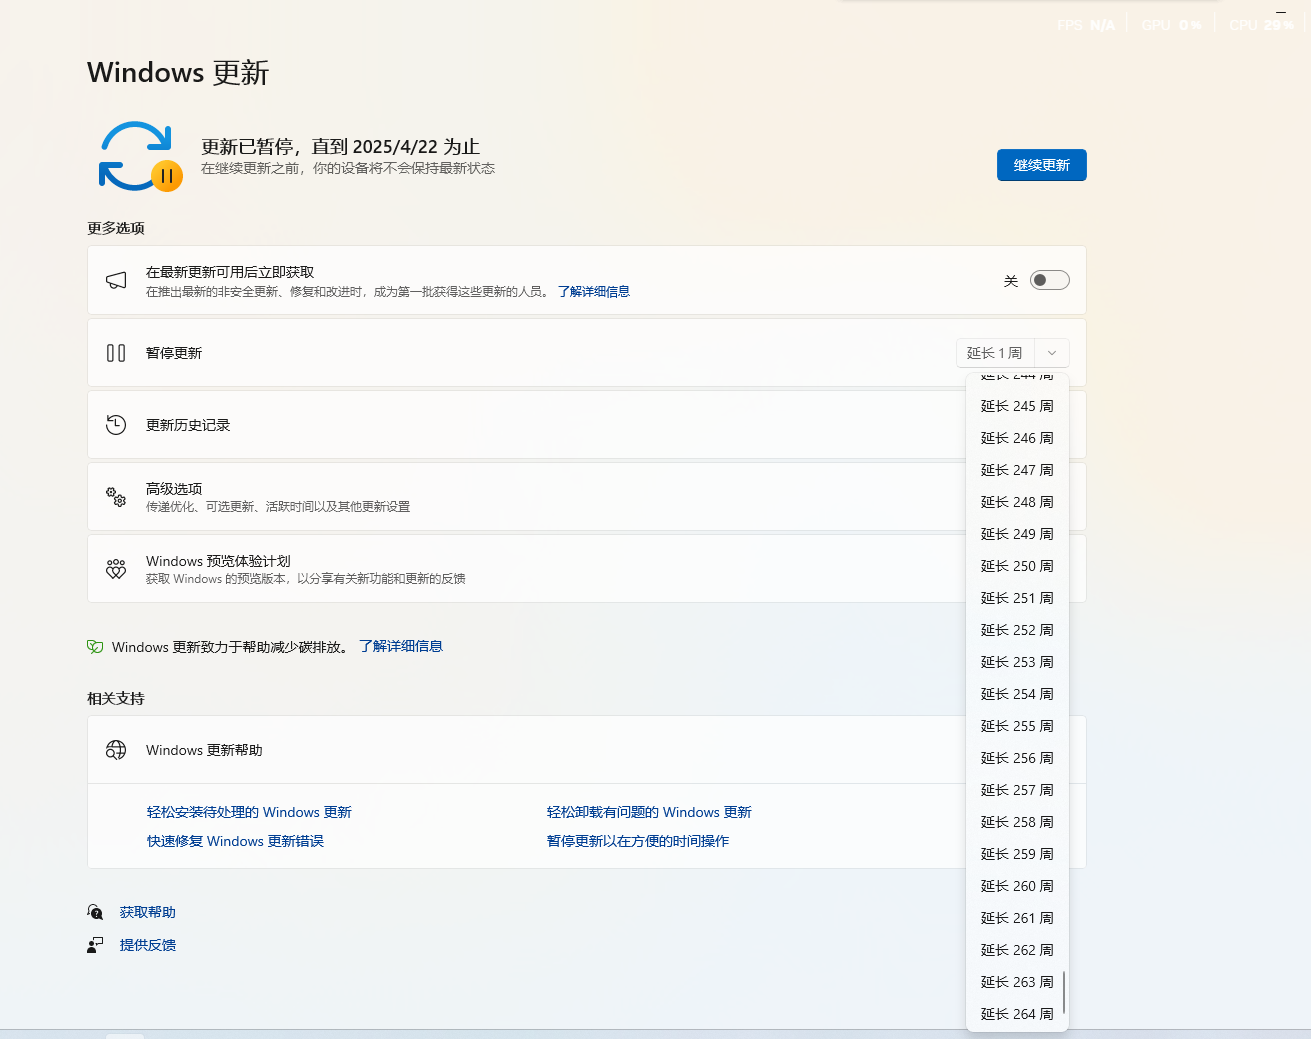Click the 继续更新 button
This screenshot has height=1039, width=1311.
(x=1042, y=165)
